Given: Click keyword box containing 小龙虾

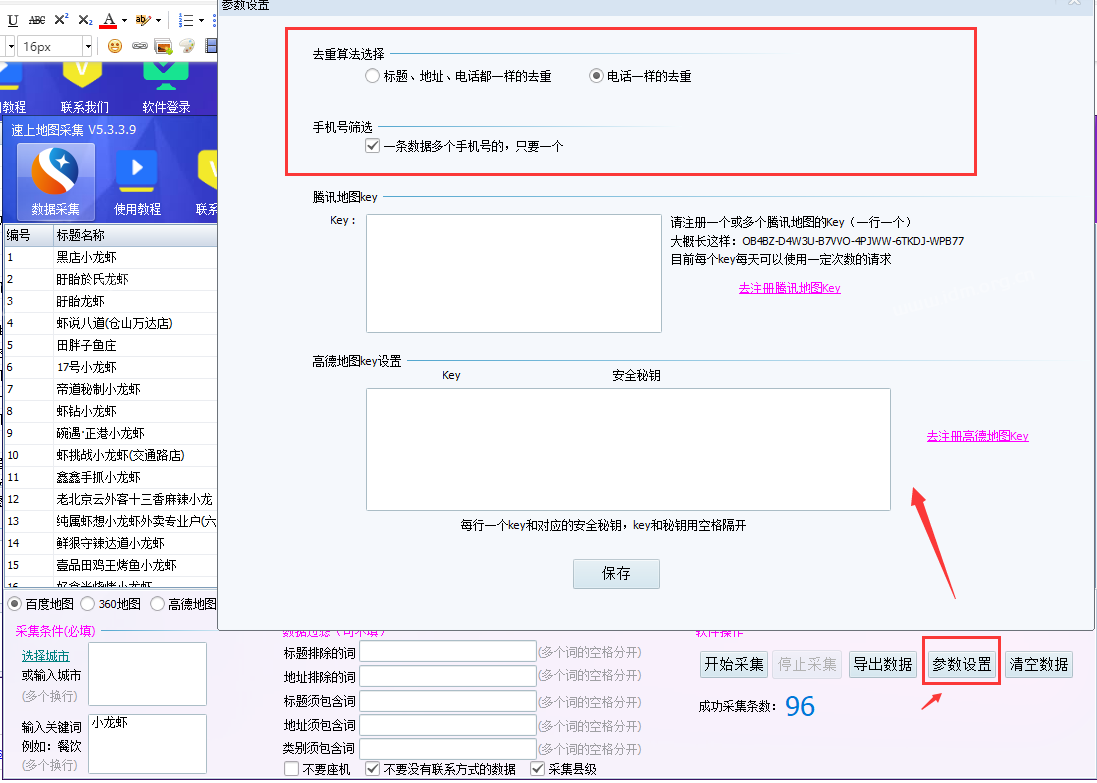Looking at the screenshot, I should click(x=147, y=743).
